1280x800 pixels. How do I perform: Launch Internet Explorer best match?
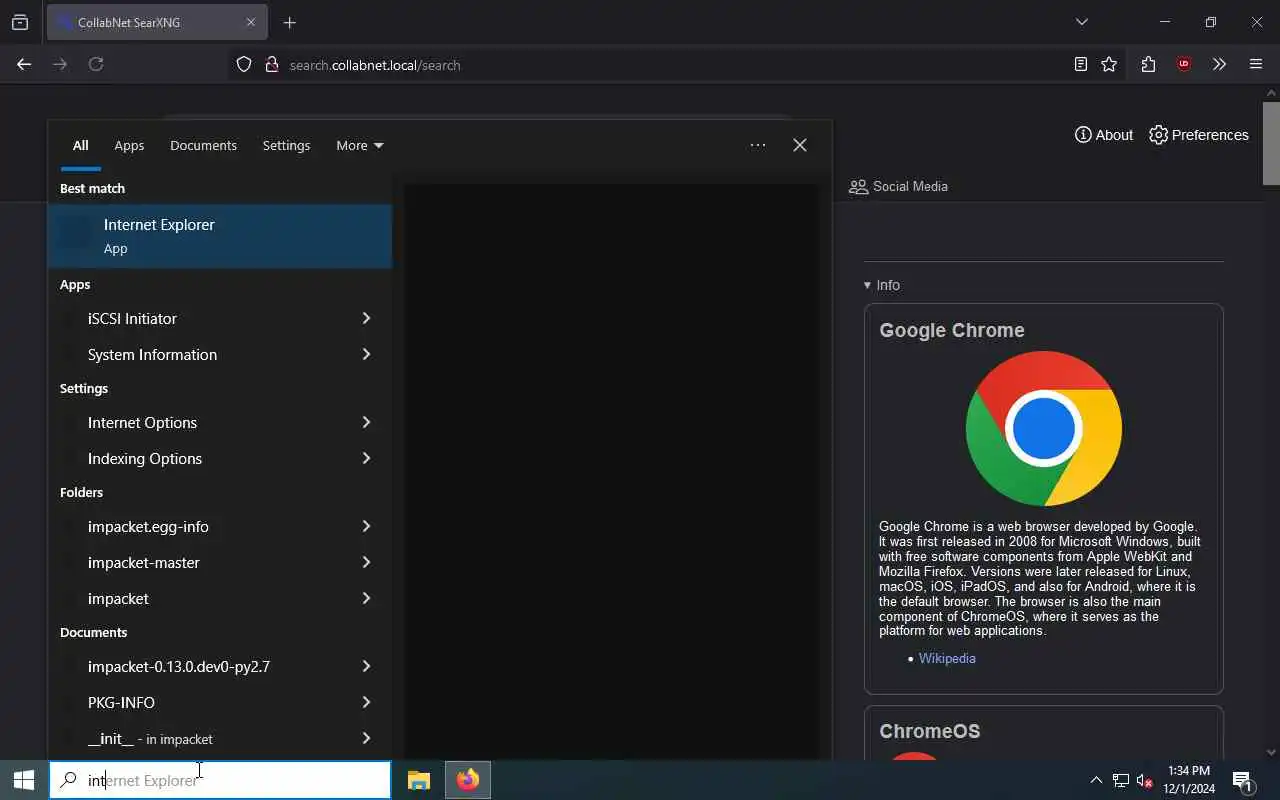[x=220, y=236]
